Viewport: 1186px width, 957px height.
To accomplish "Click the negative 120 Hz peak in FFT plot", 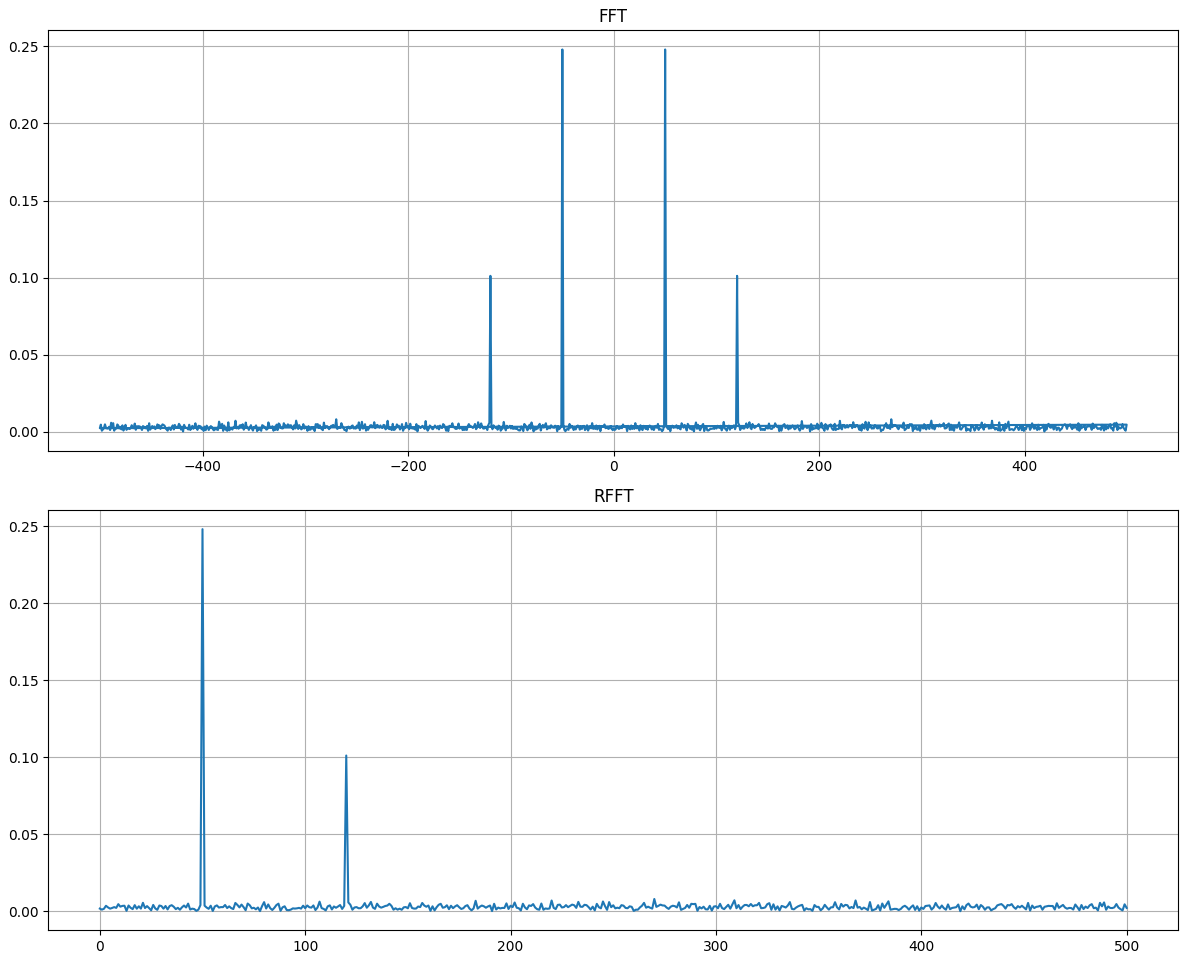I will (x=490, y=277).
